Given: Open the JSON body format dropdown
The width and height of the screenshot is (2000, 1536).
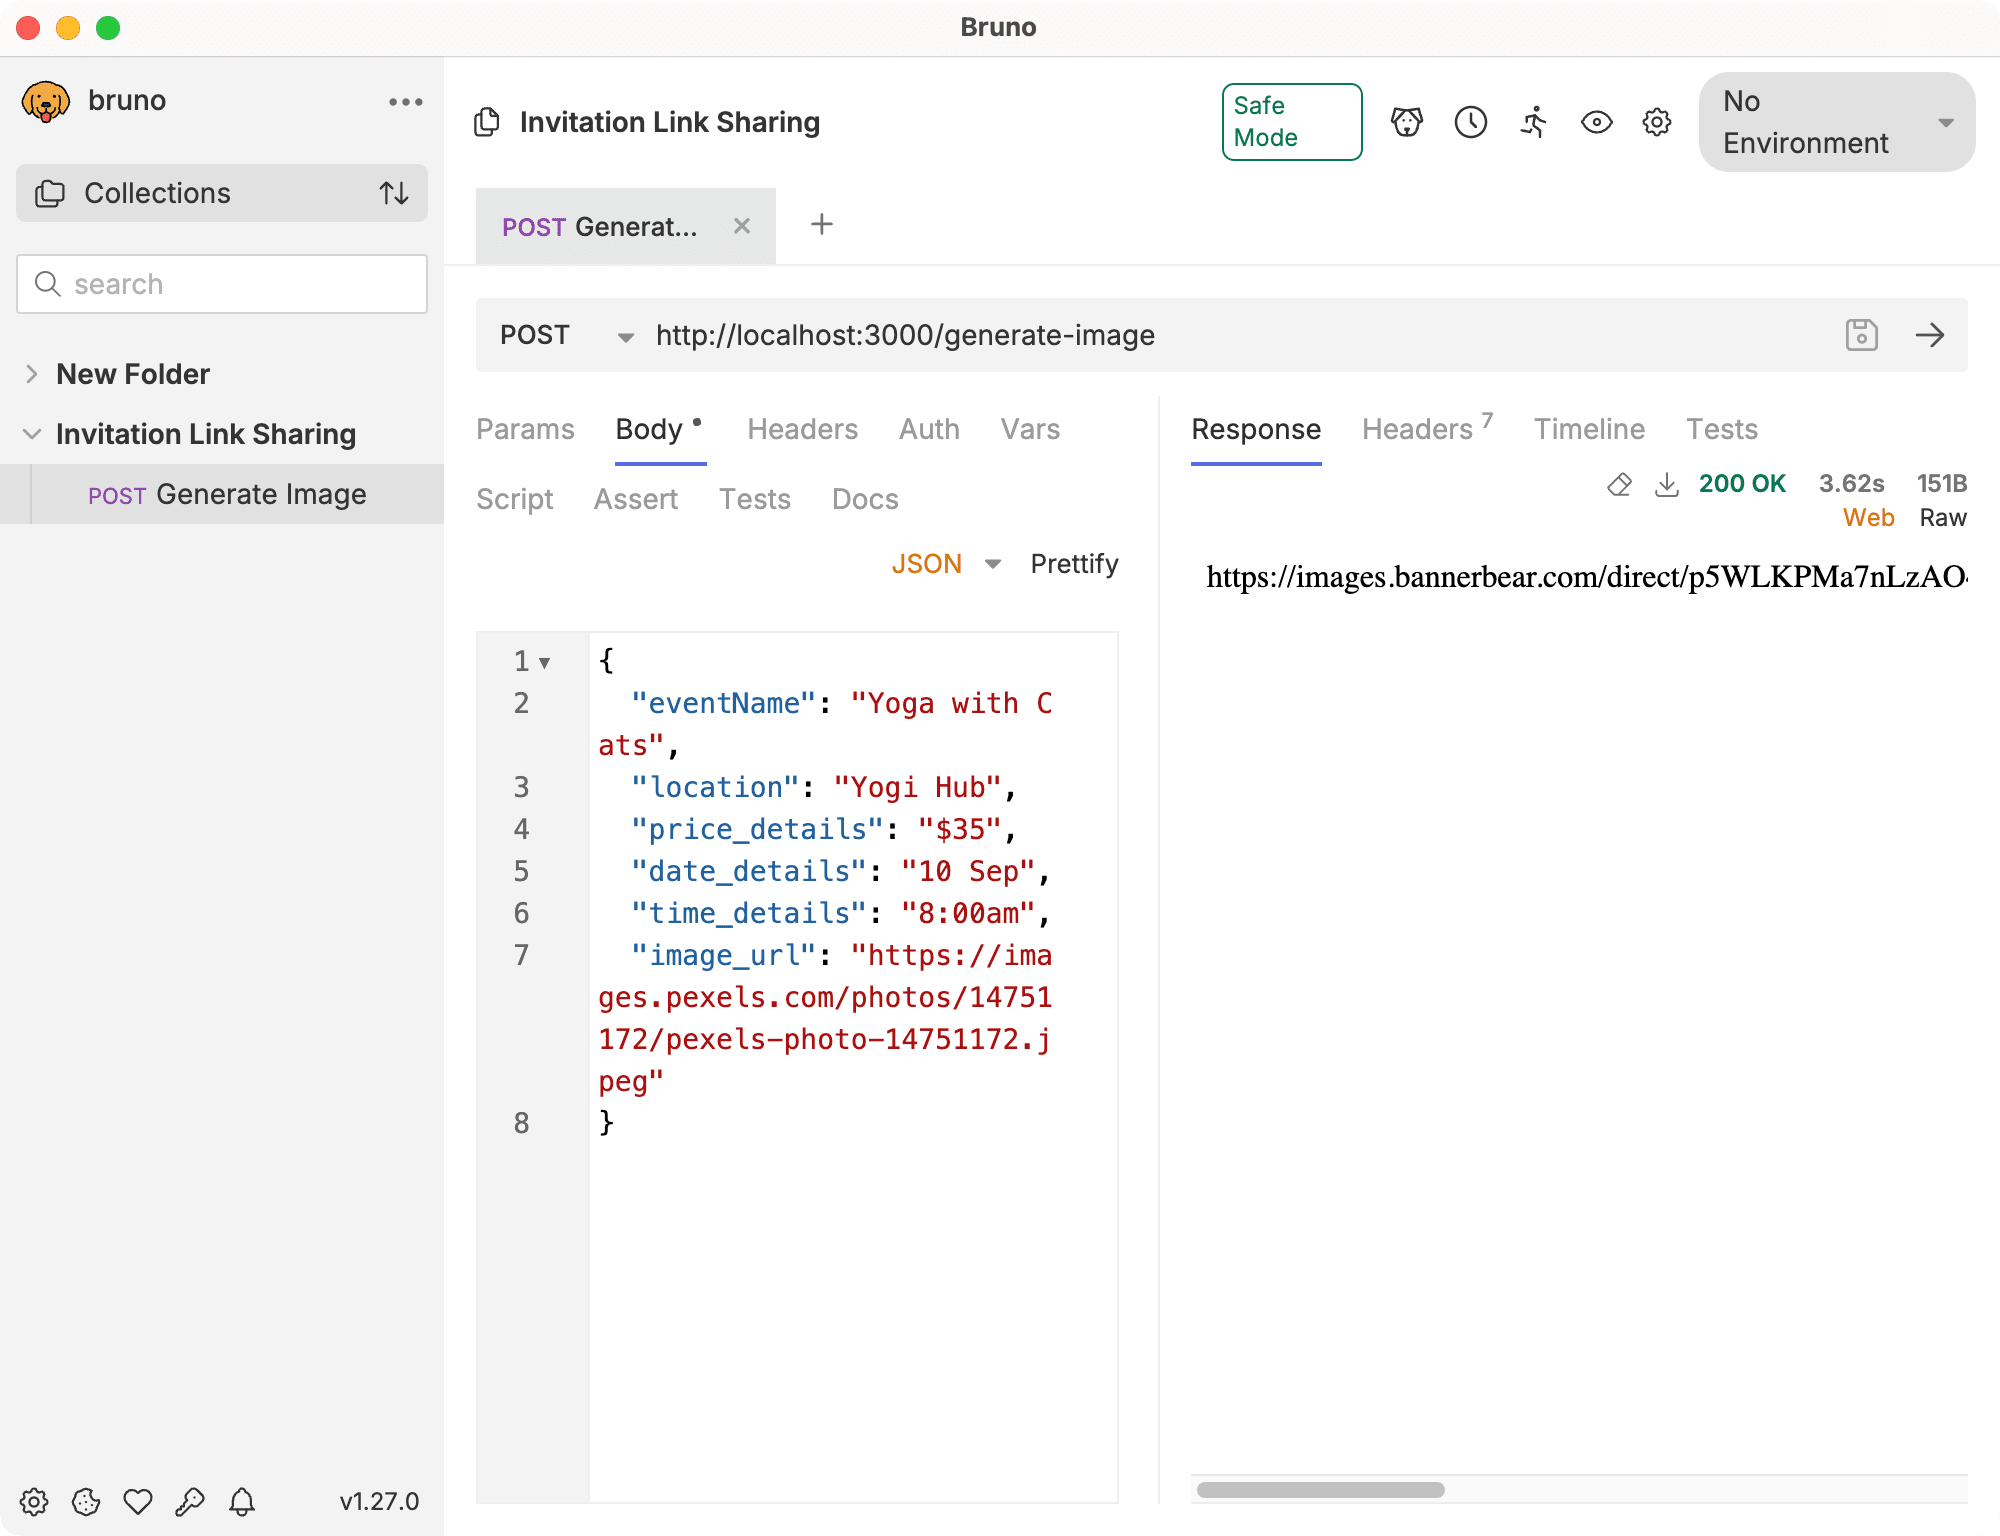Looking at the screenshot, I should click(945, 563).
